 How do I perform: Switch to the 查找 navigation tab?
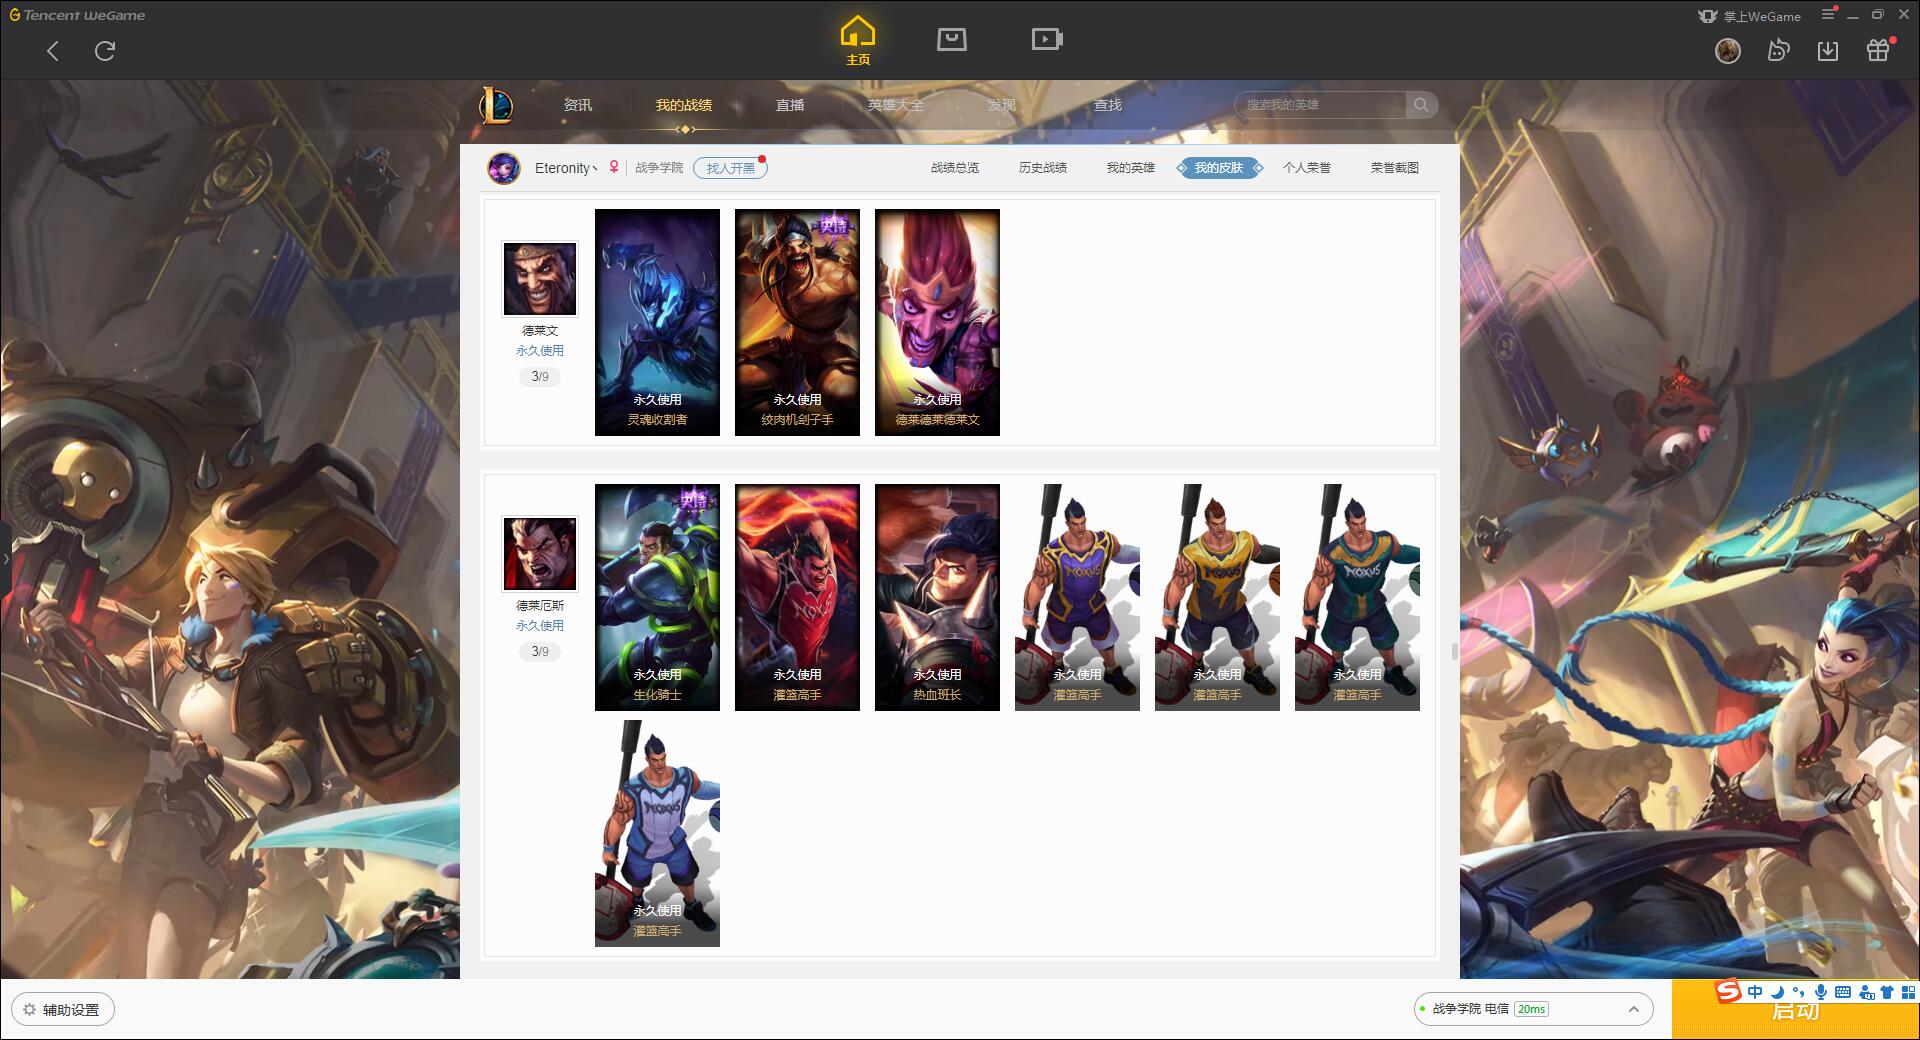pyautogui.click(x=1107, y=105)
